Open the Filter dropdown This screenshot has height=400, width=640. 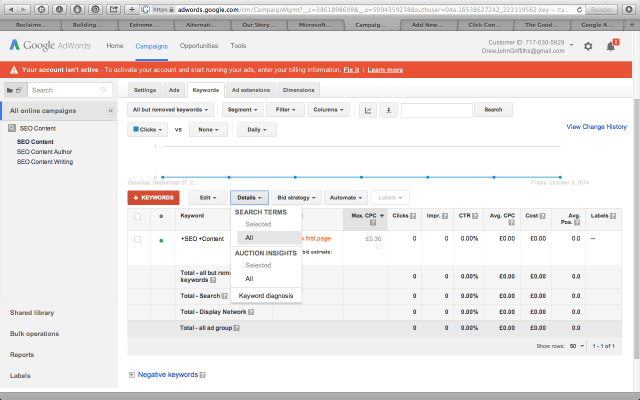click(285, 110)
